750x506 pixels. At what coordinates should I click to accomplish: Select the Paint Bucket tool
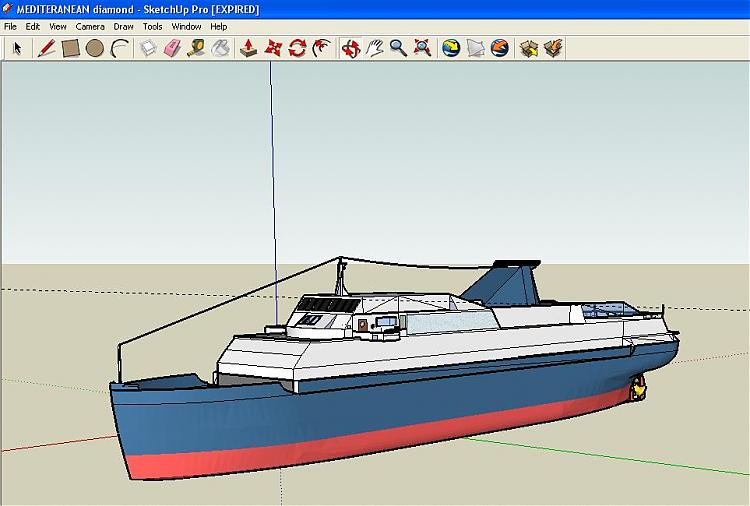(x=221, y=48)
